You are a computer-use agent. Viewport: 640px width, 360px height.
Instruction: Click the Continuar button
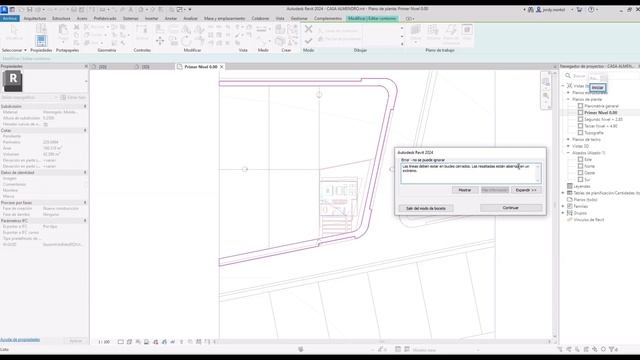coord(511,208)
